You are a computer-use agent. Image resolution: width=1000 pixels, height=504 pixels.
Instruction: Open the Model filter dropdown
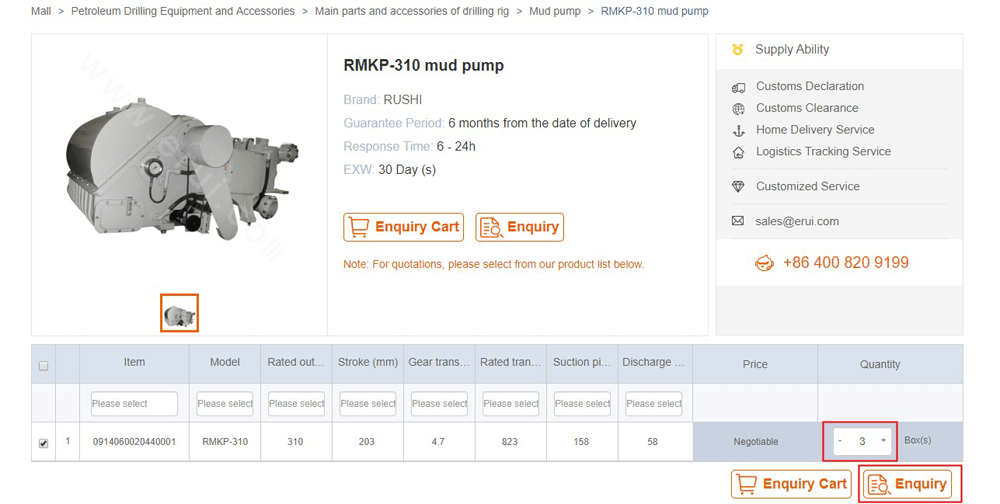(224, 403)
